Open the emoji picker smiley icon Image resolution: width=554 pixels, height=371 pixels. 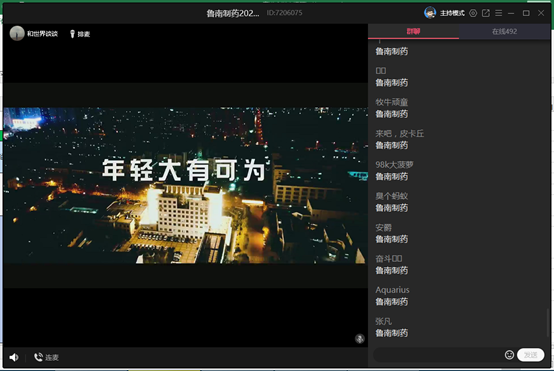[x=509, y=354]
